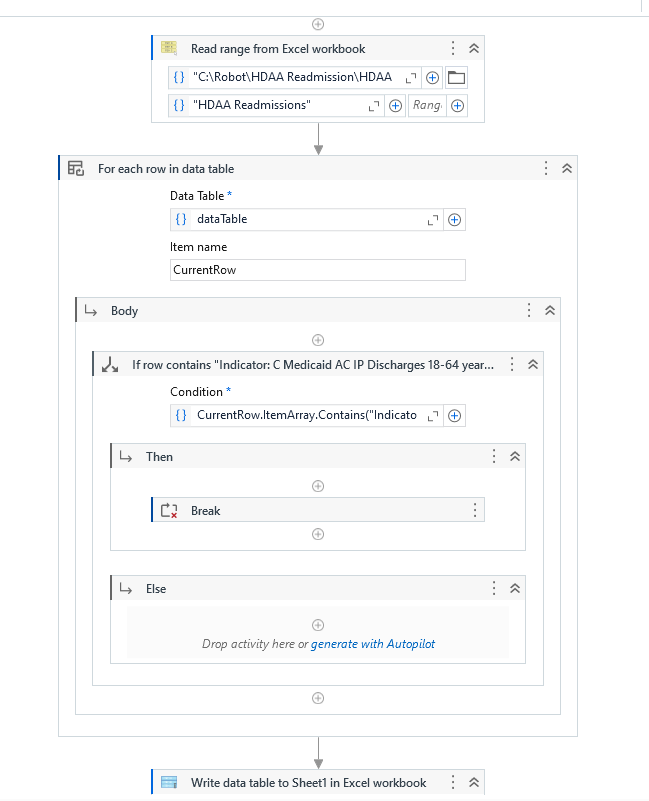The width and height of the screenshot is (649, 801).
Task: Click the plus icon next to the sheet name field
Action: [395, 105]
